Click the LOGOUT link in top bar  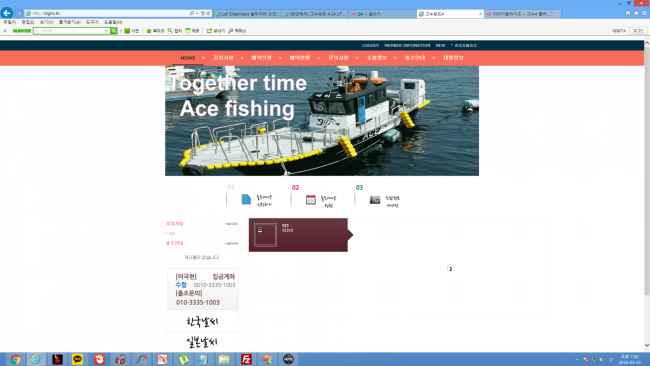click(370, 46)
